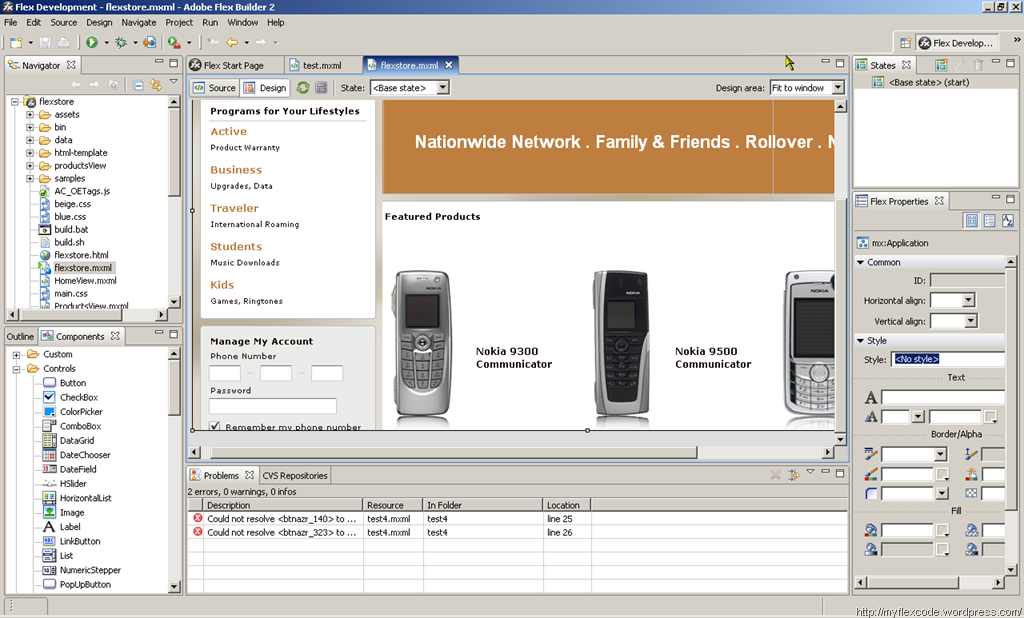Switch editor to Source mode
This screenshot has width=1024, height=618.
[214, 88]
